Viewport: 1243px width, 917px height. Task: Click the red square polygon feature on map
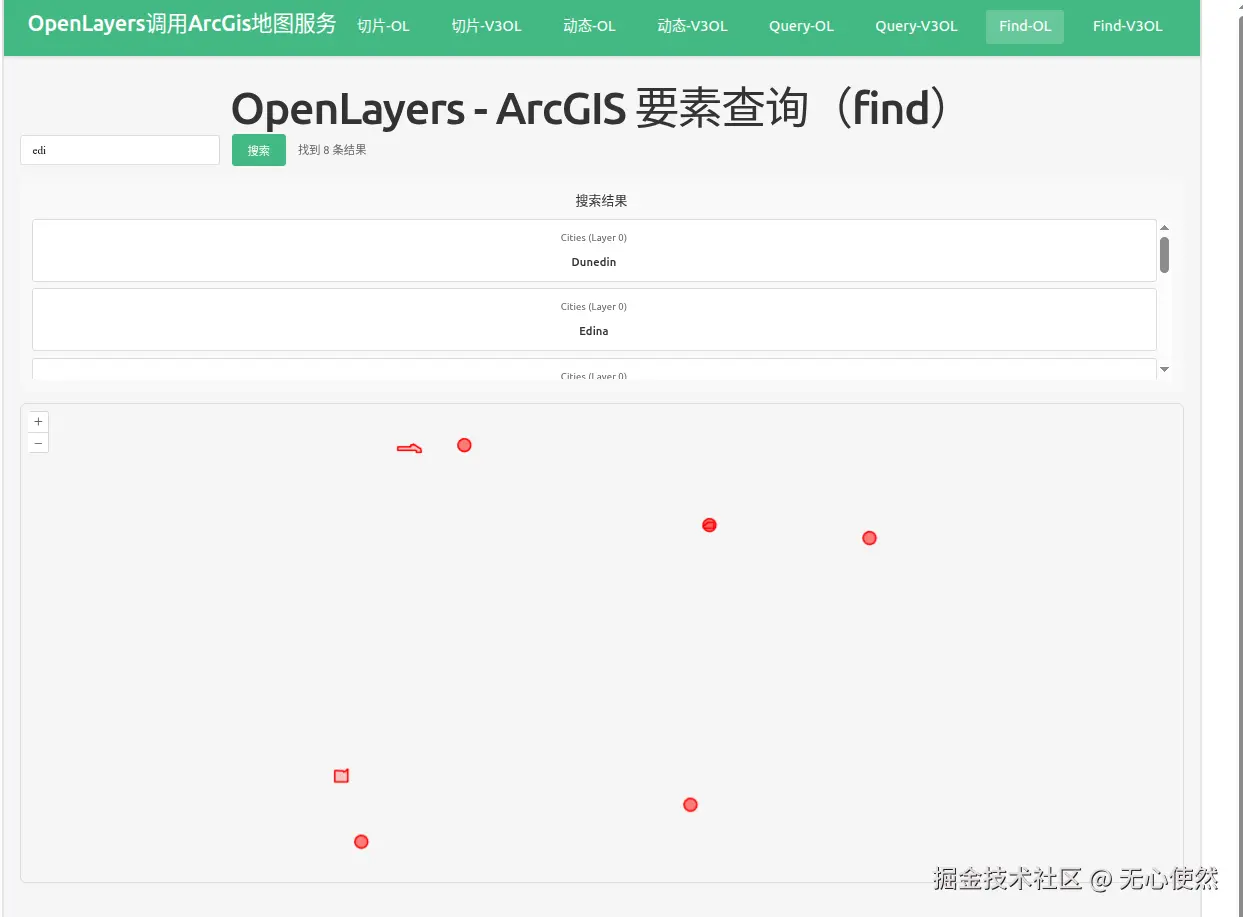click(341, 776)
